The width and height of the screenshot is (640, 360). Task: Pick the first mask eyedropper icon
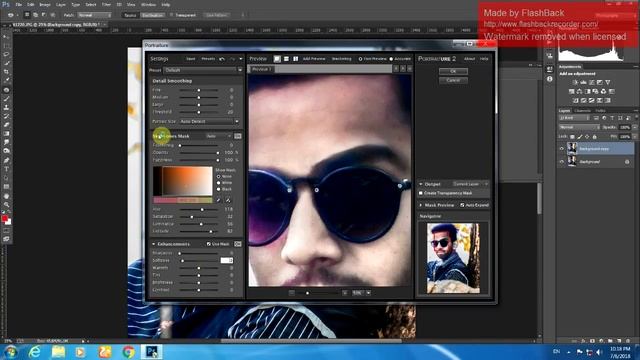pyautogui.click(x=218, y=200)
